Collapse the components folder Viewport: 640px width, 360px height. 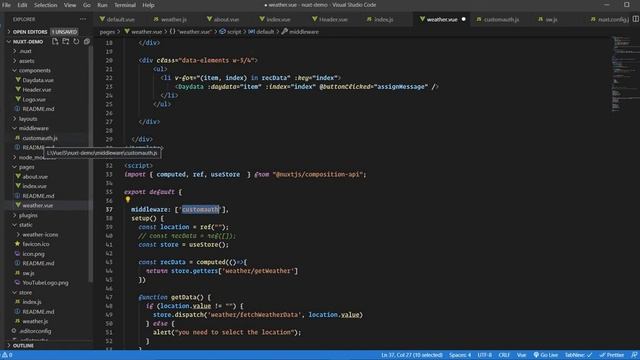click(34, 71)
